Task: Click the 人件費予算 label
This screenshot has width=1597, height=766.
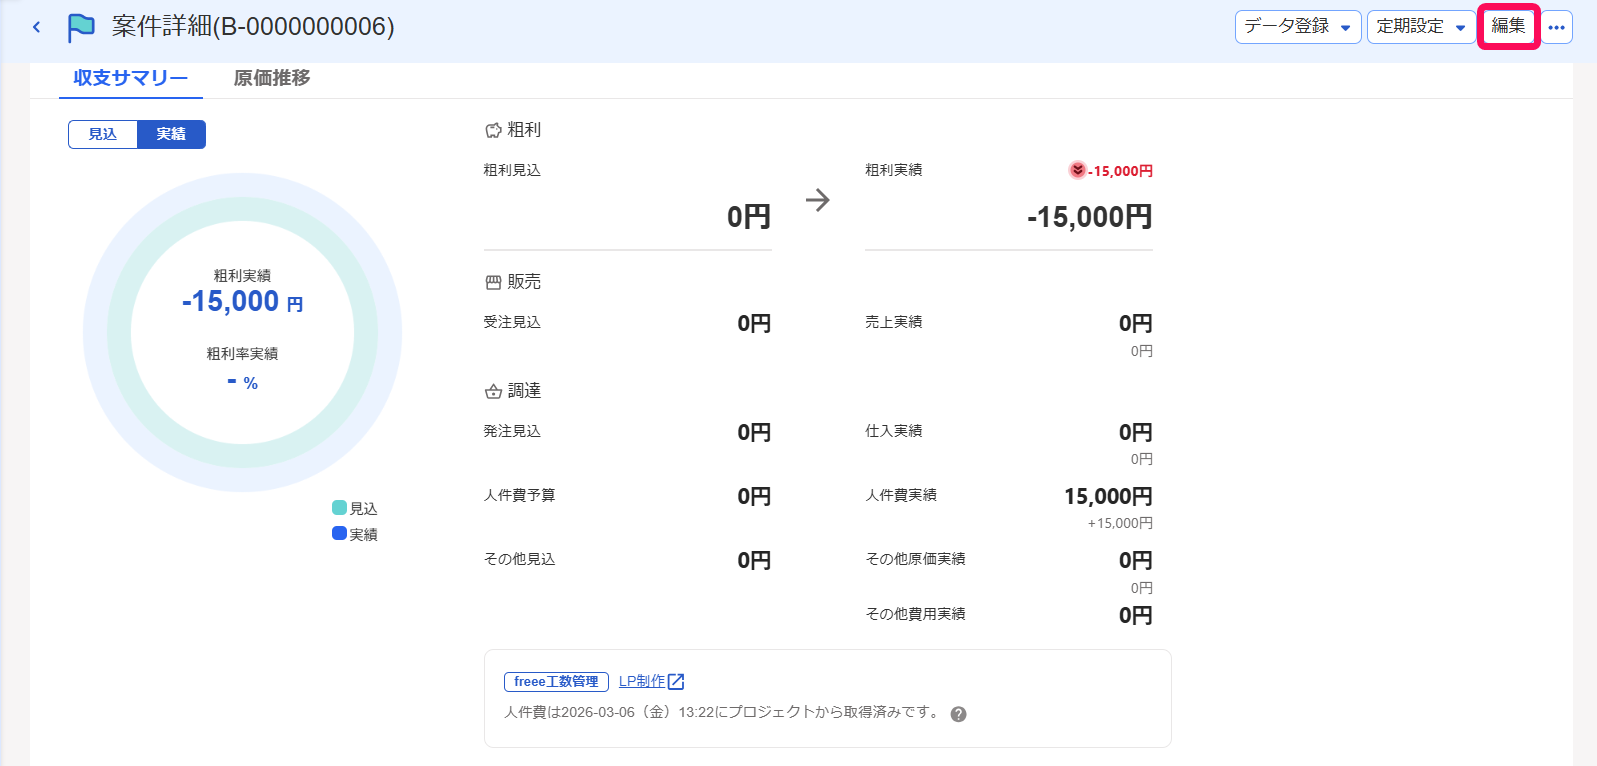Action: [x=520, y=495]
